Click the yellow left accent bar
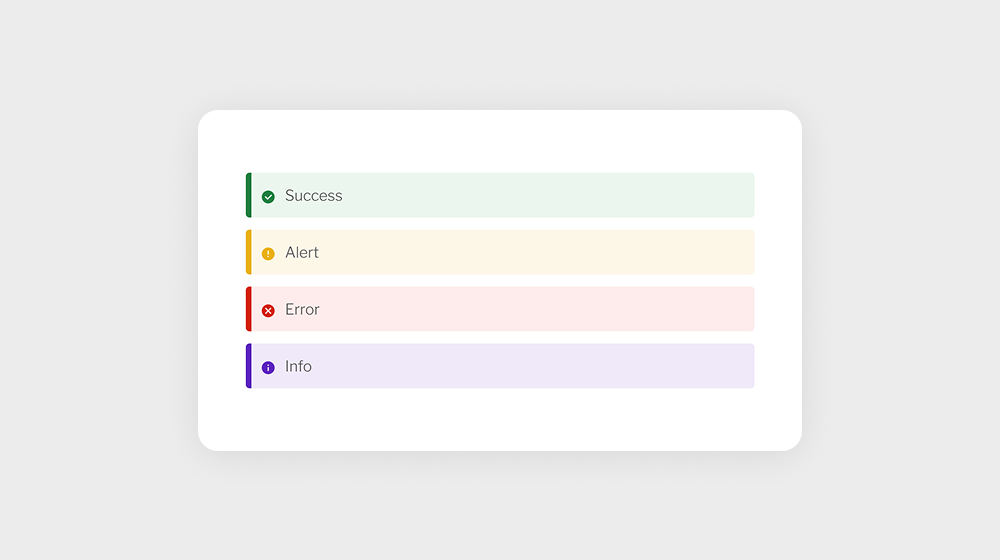Image resolution: width=1000 pixels, height=560 pixels. click(x=249, y=252)
